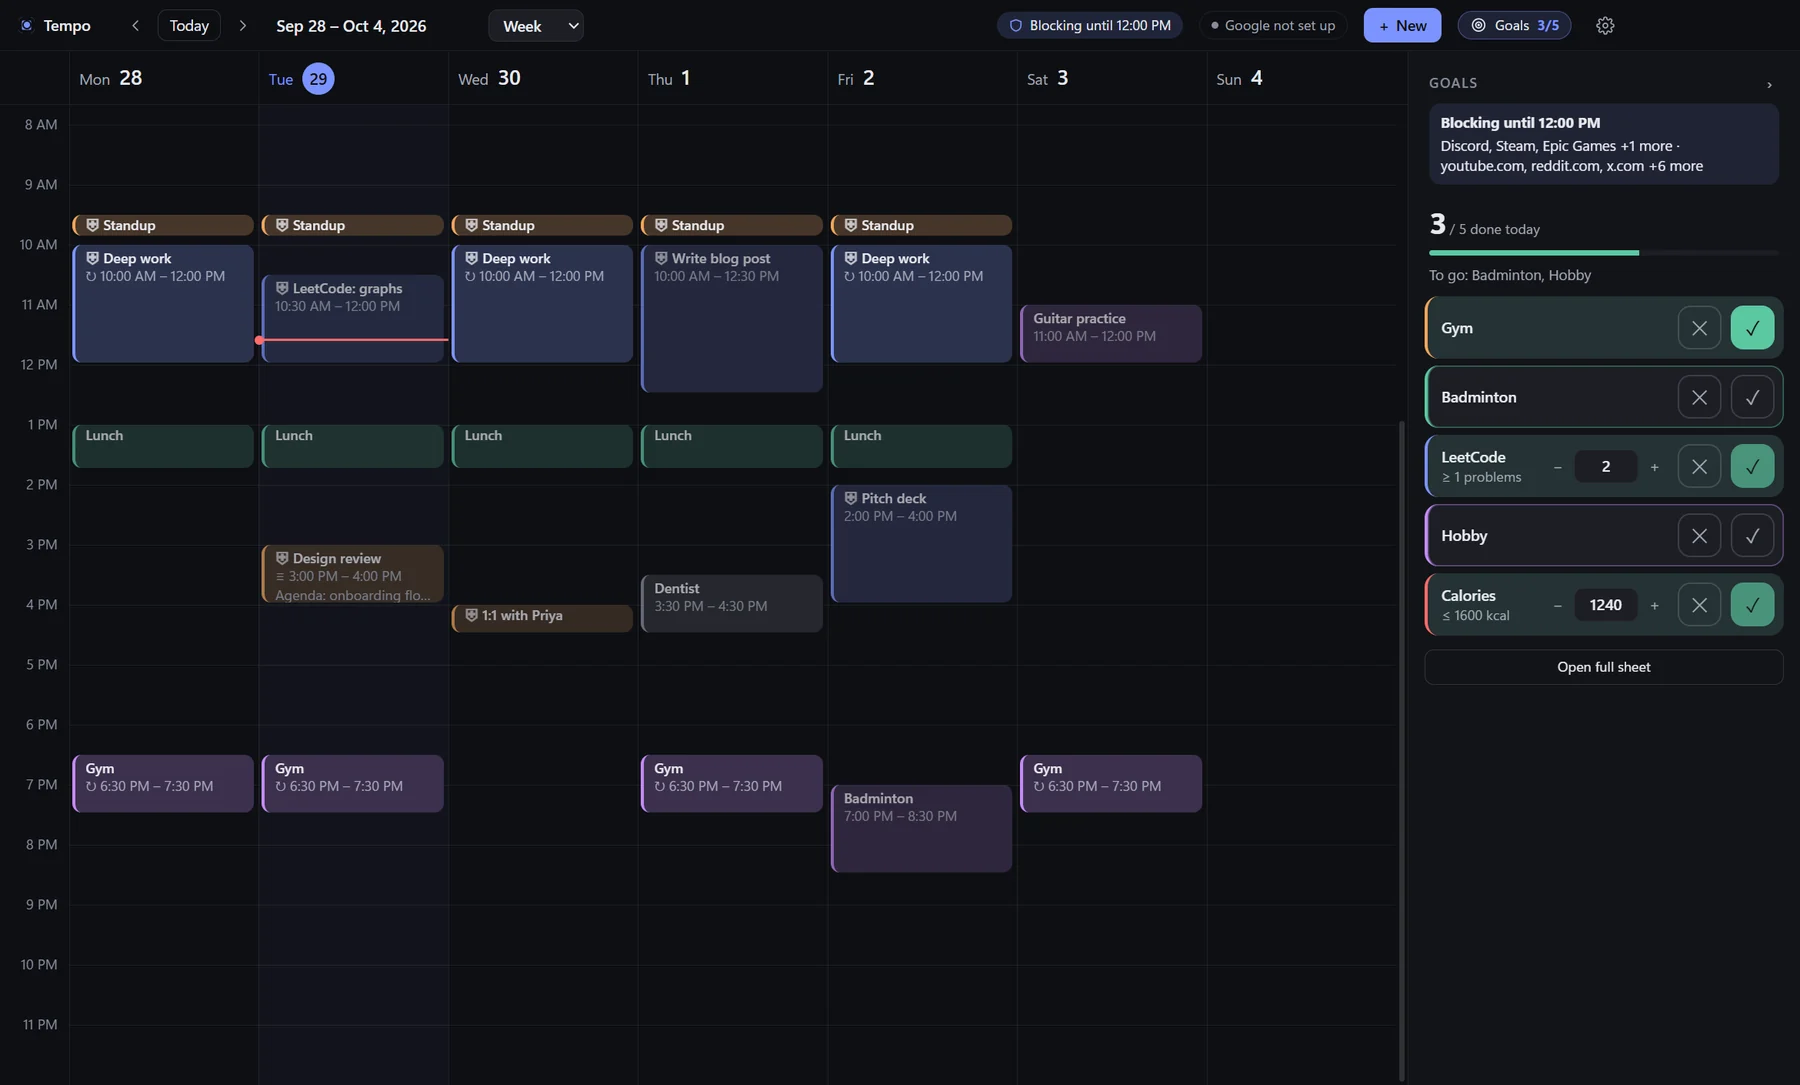Open the Week view dropdown
Viewport: 1800px width, 1085px height.
tap(536, 26)
